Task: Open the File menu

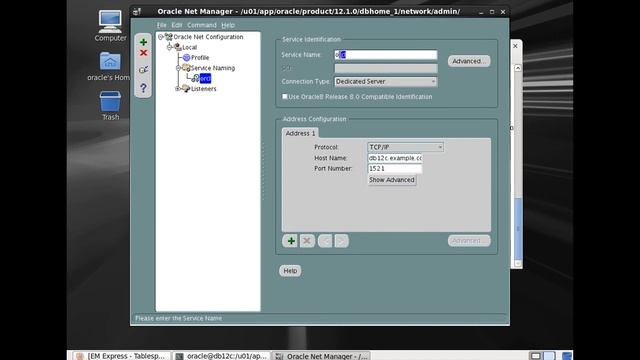Action: click(x=162, y=25)
